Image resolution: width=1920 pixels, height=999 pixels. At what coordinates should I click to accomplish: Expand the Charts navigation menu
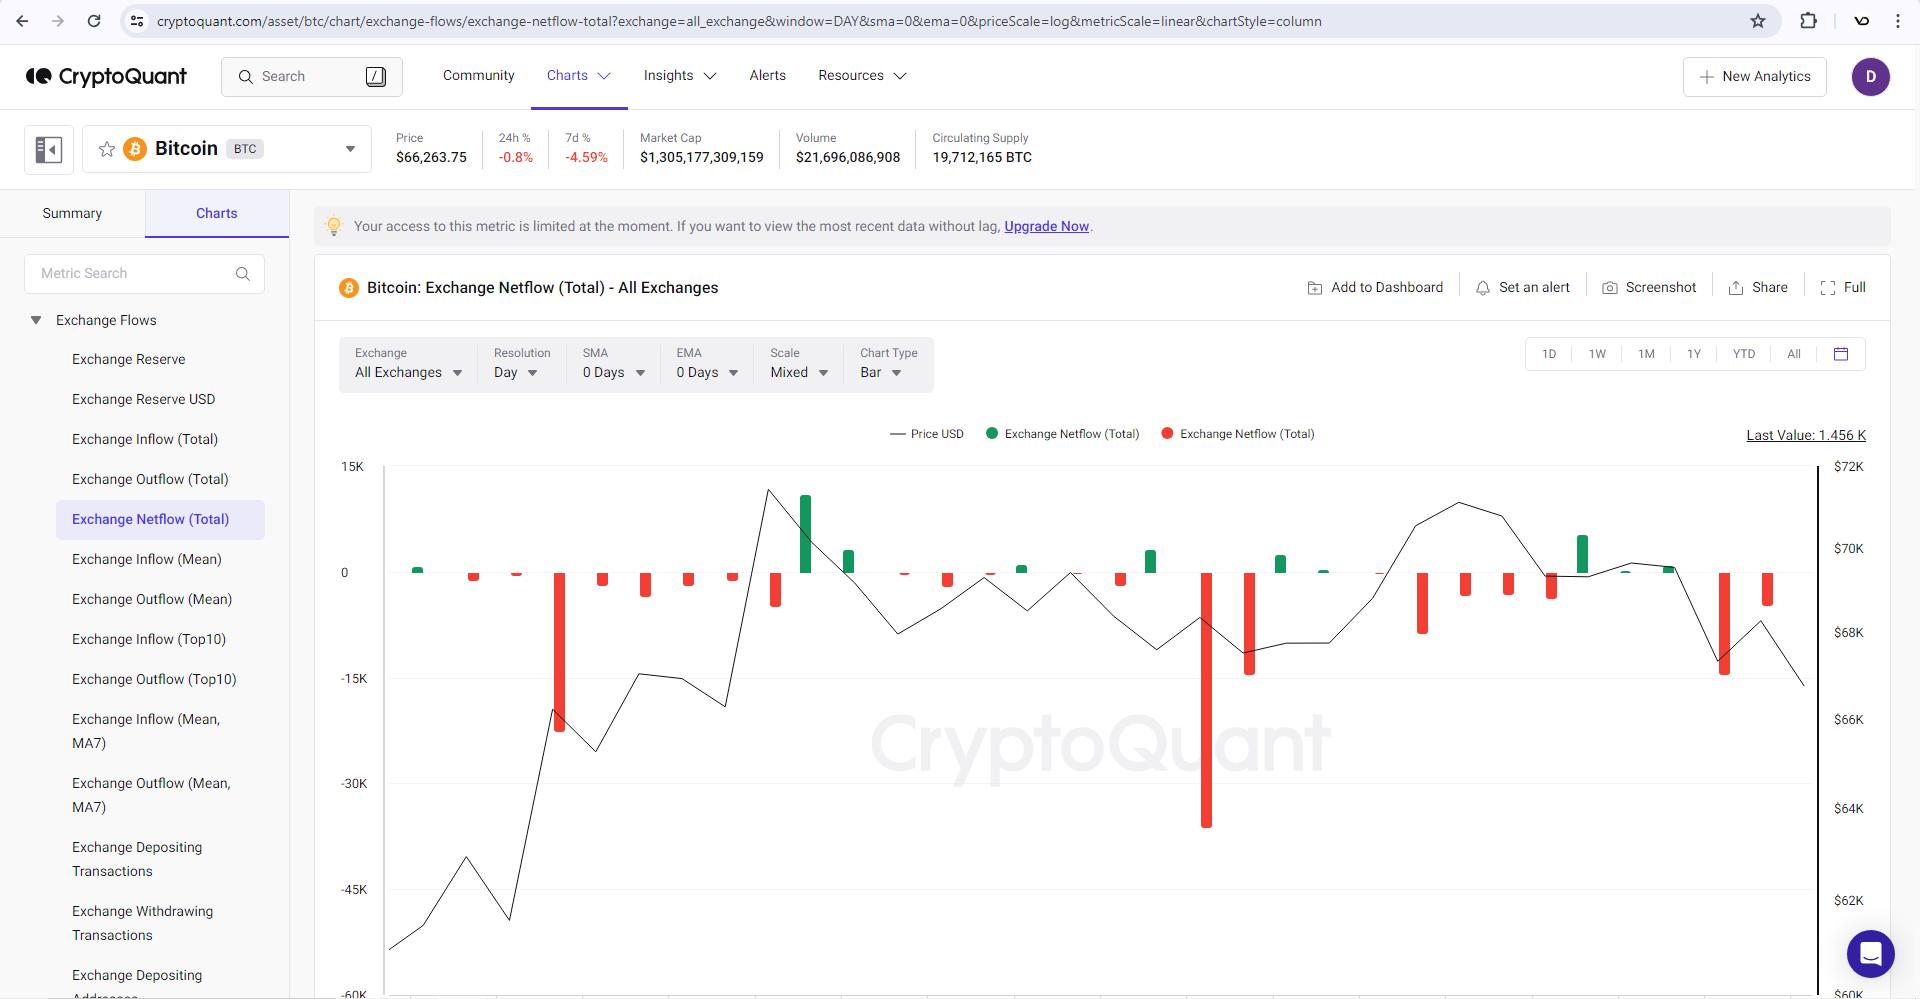[579, 76]
